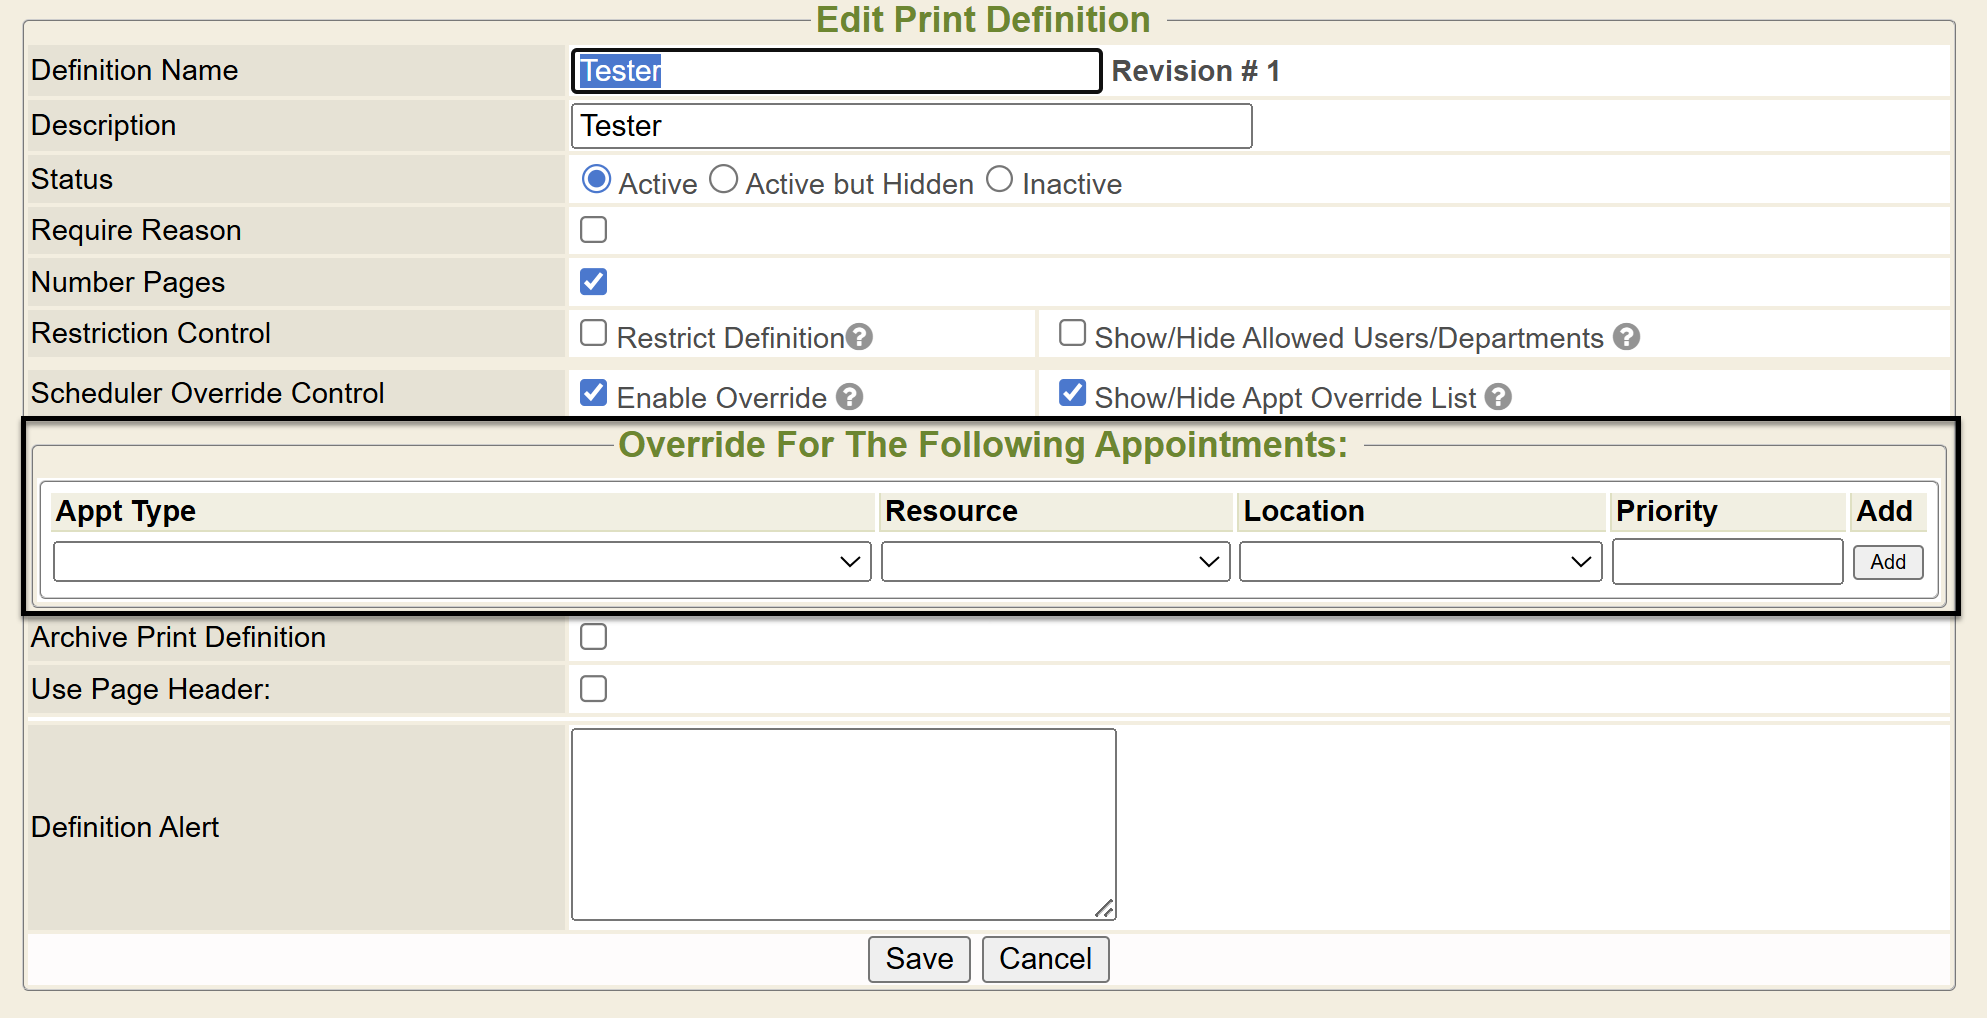The height and width of the screenshot is (1018, 1987).
Task: Select the Active status radio button
Action: pyautogui.click(x=596, y=180)
